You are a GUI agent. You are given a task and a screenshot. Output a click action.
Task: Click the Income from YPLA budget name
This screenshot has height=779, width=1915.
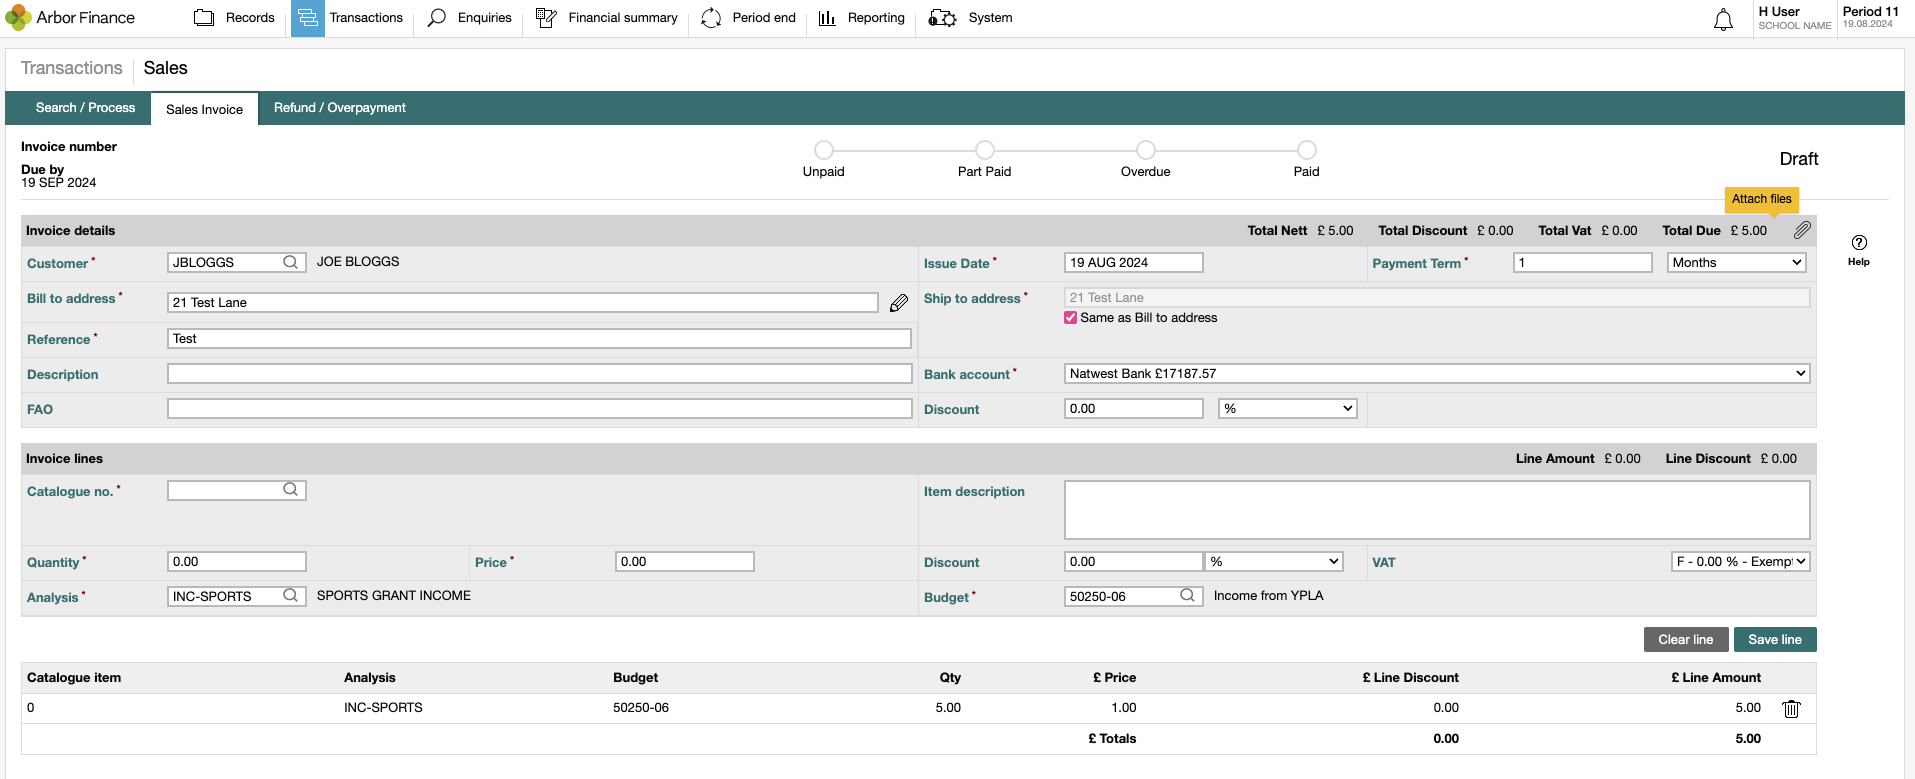1268,596
